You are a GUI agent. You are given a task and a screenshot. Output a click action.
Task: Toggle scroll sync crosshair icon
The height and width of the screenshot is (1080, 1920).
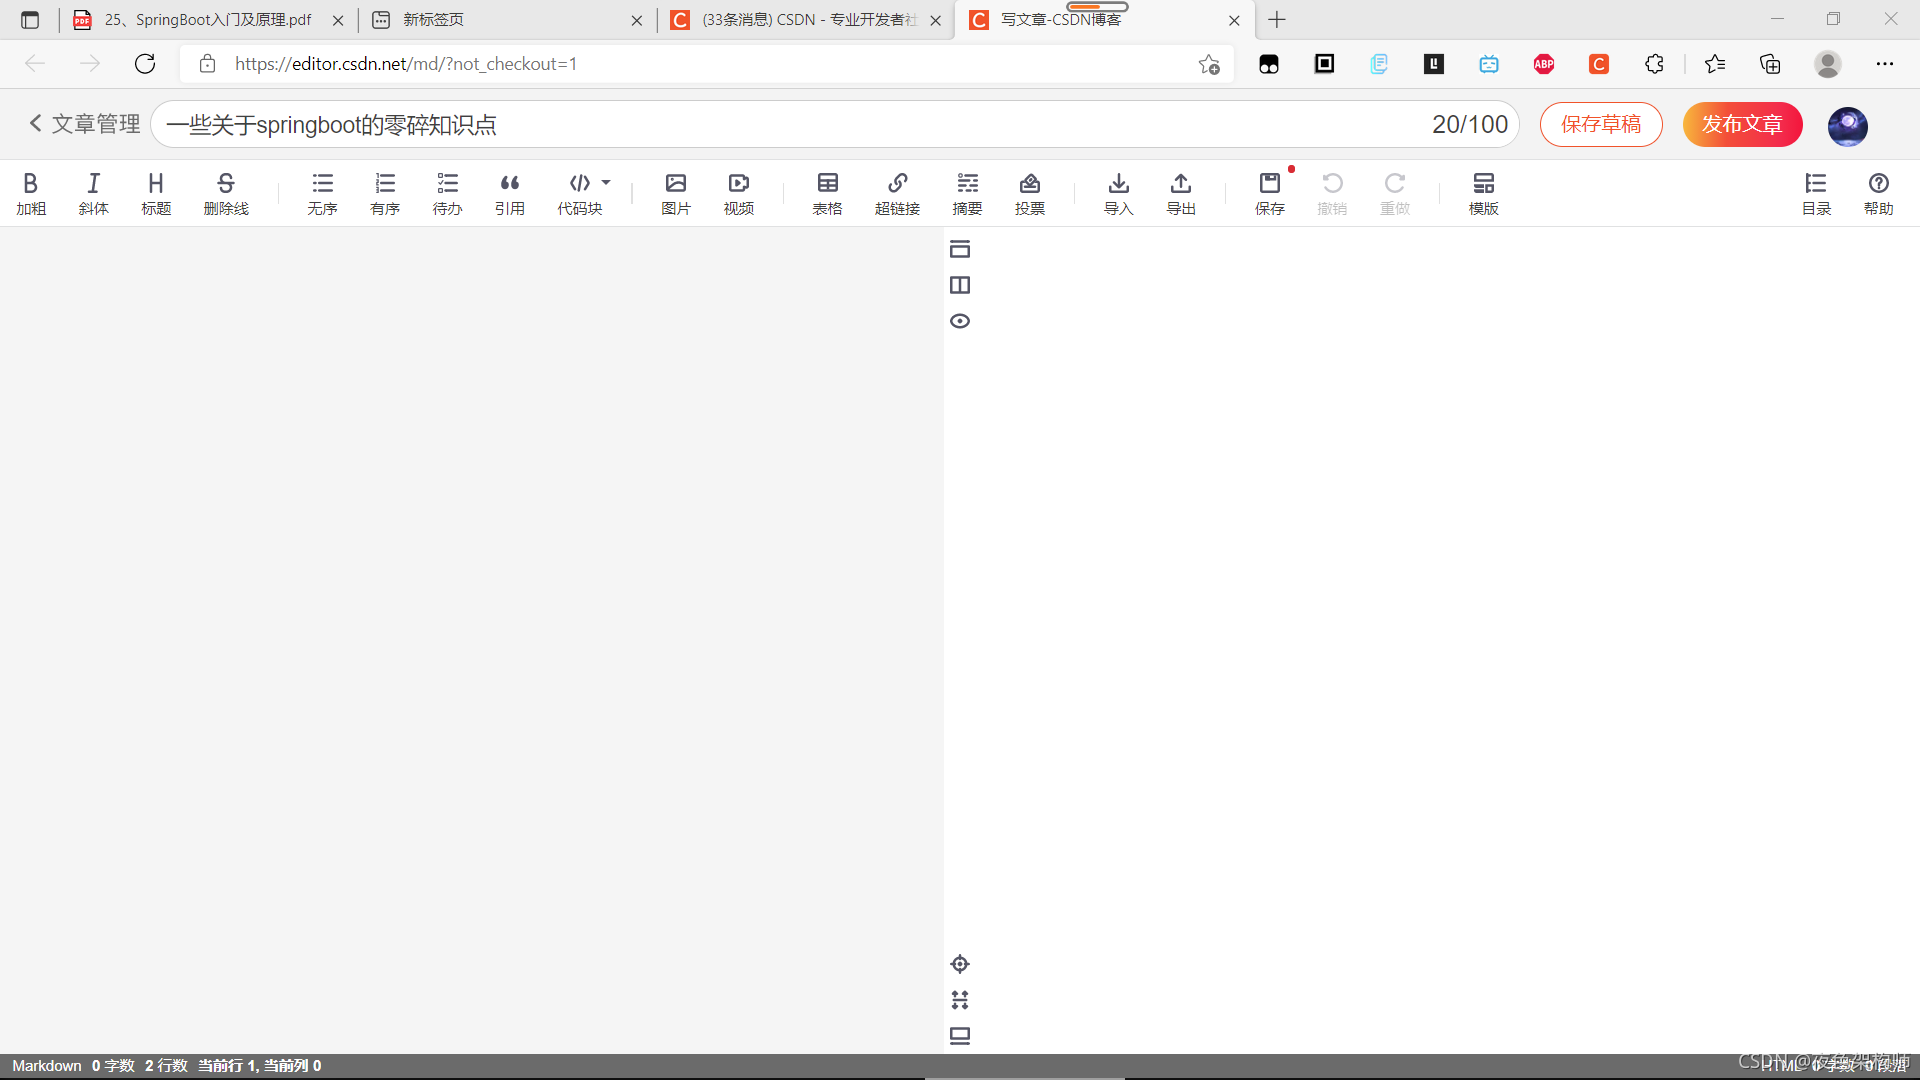click(960, 964)
